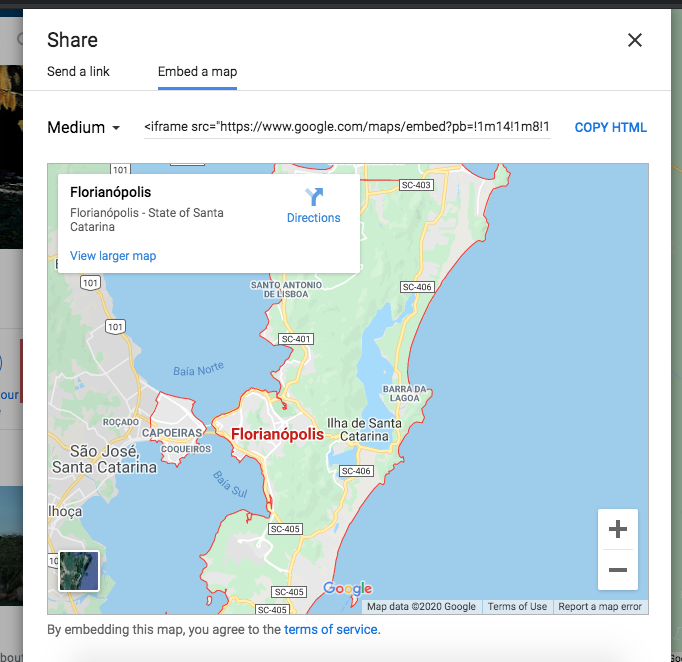682x662 pixels.
Task: Close the Share dialog with the X
Action: click(x=635, y=40)
